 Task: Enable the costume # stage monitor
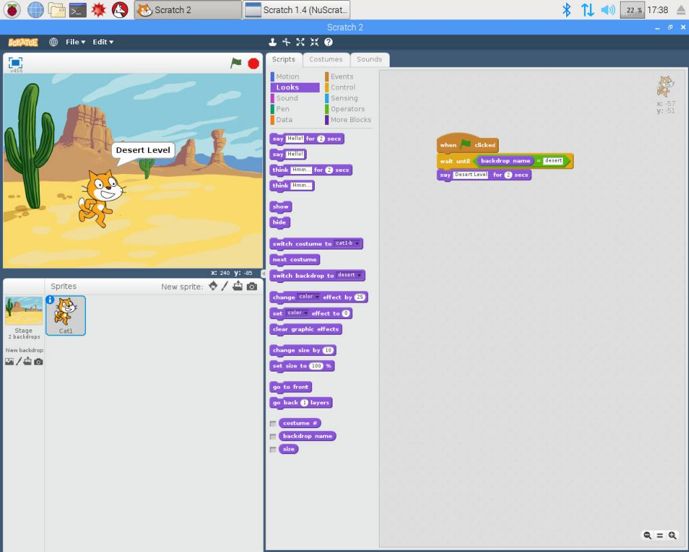[273, 423]
